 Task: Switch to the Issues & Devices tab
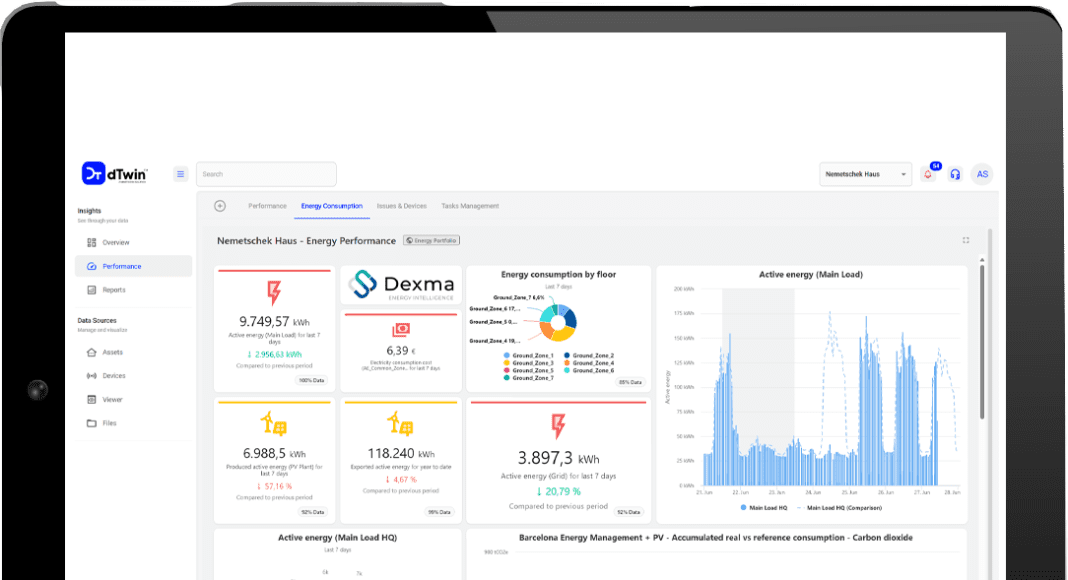401,206
